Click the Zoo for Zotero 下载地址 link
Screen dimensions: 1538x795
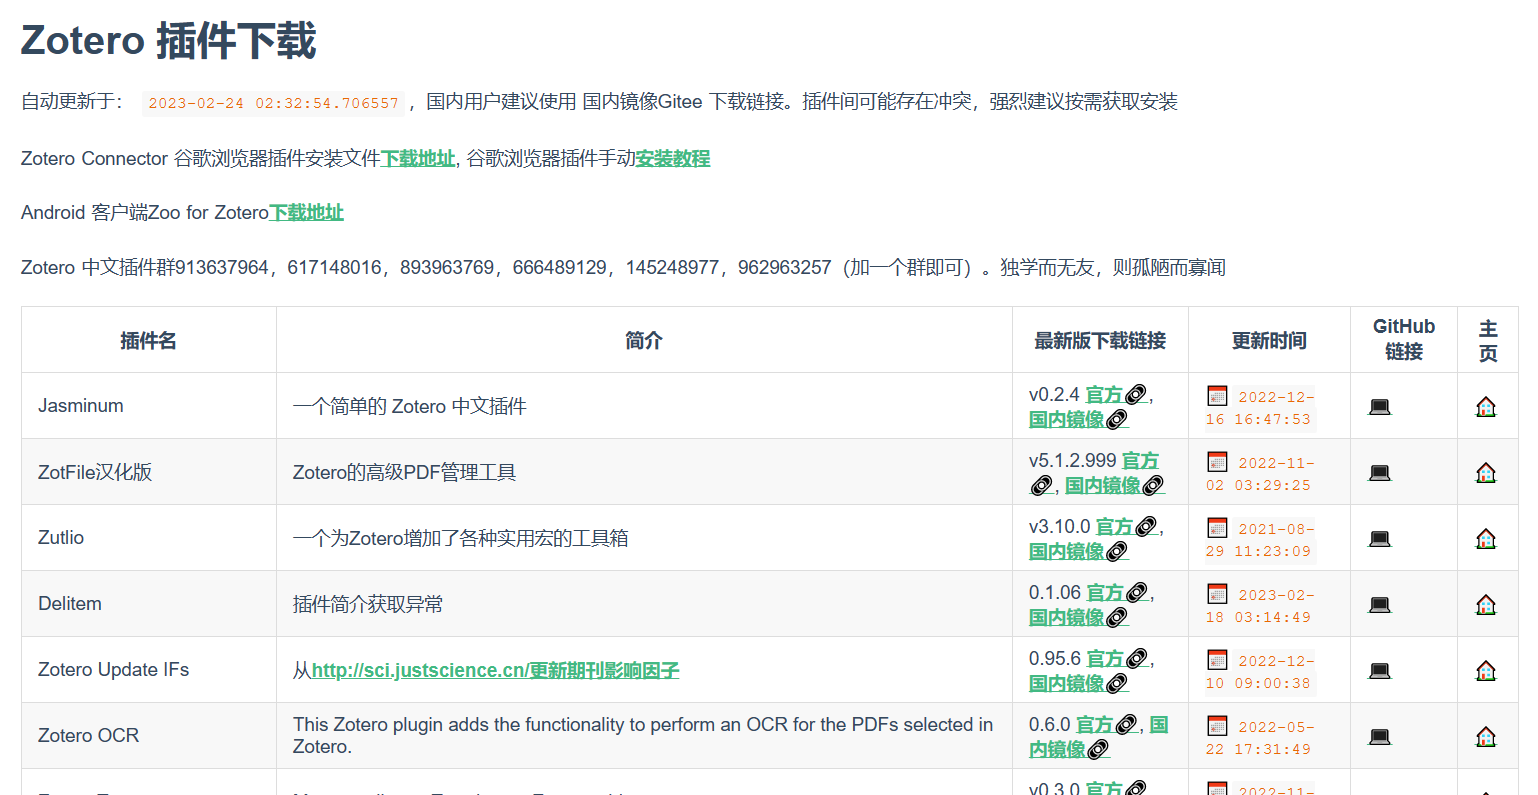tap(305, 212)
